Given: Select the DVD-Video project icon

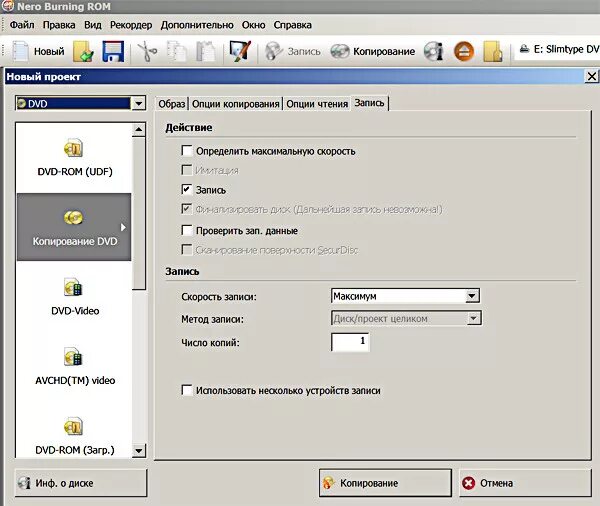Looking at the screenshot, I should coord(73,288).
